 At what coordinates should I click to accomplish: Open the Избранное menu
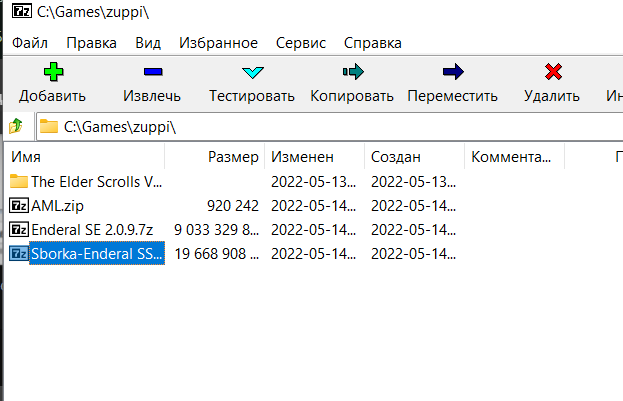[218, 43]
